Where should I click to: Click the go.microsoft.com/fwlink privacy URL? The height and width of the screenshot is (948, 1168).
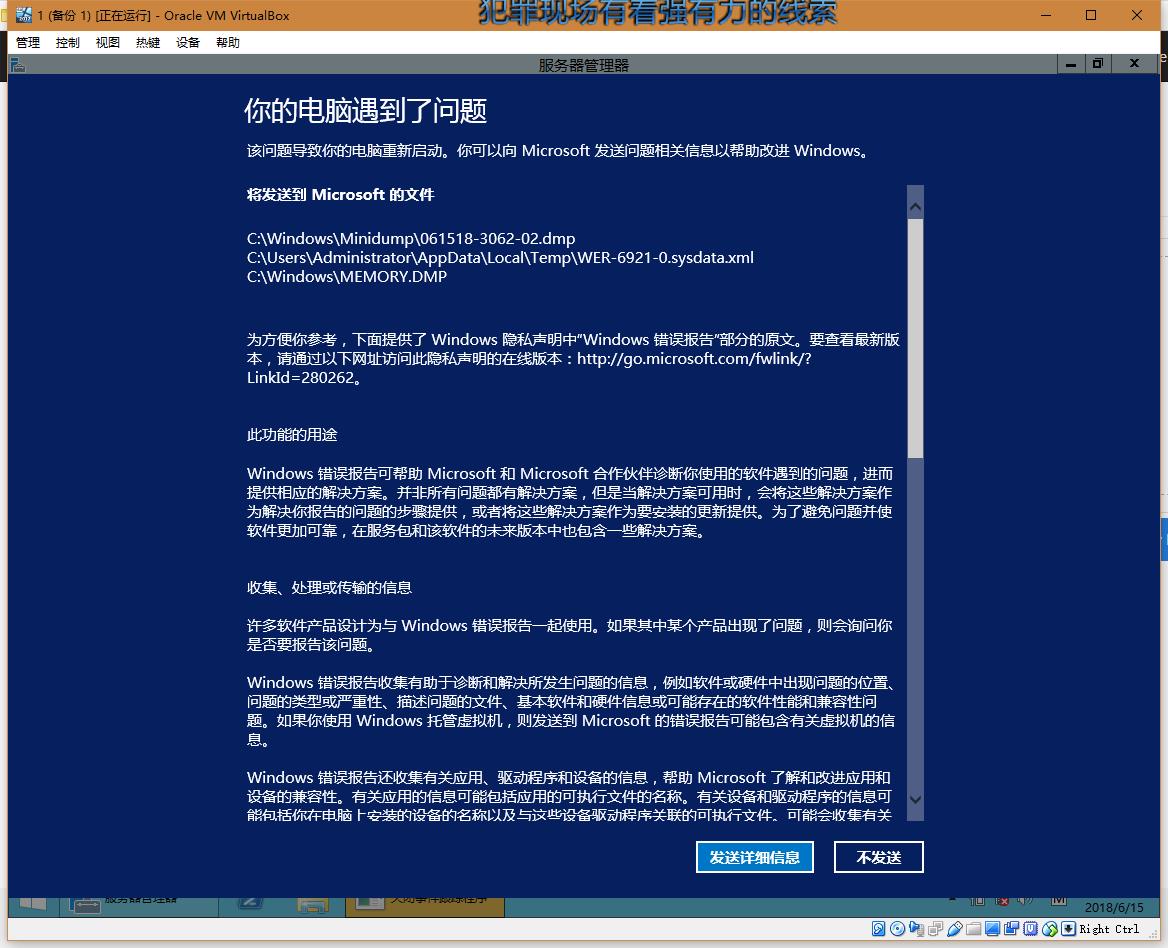click(x=694, y=359)
